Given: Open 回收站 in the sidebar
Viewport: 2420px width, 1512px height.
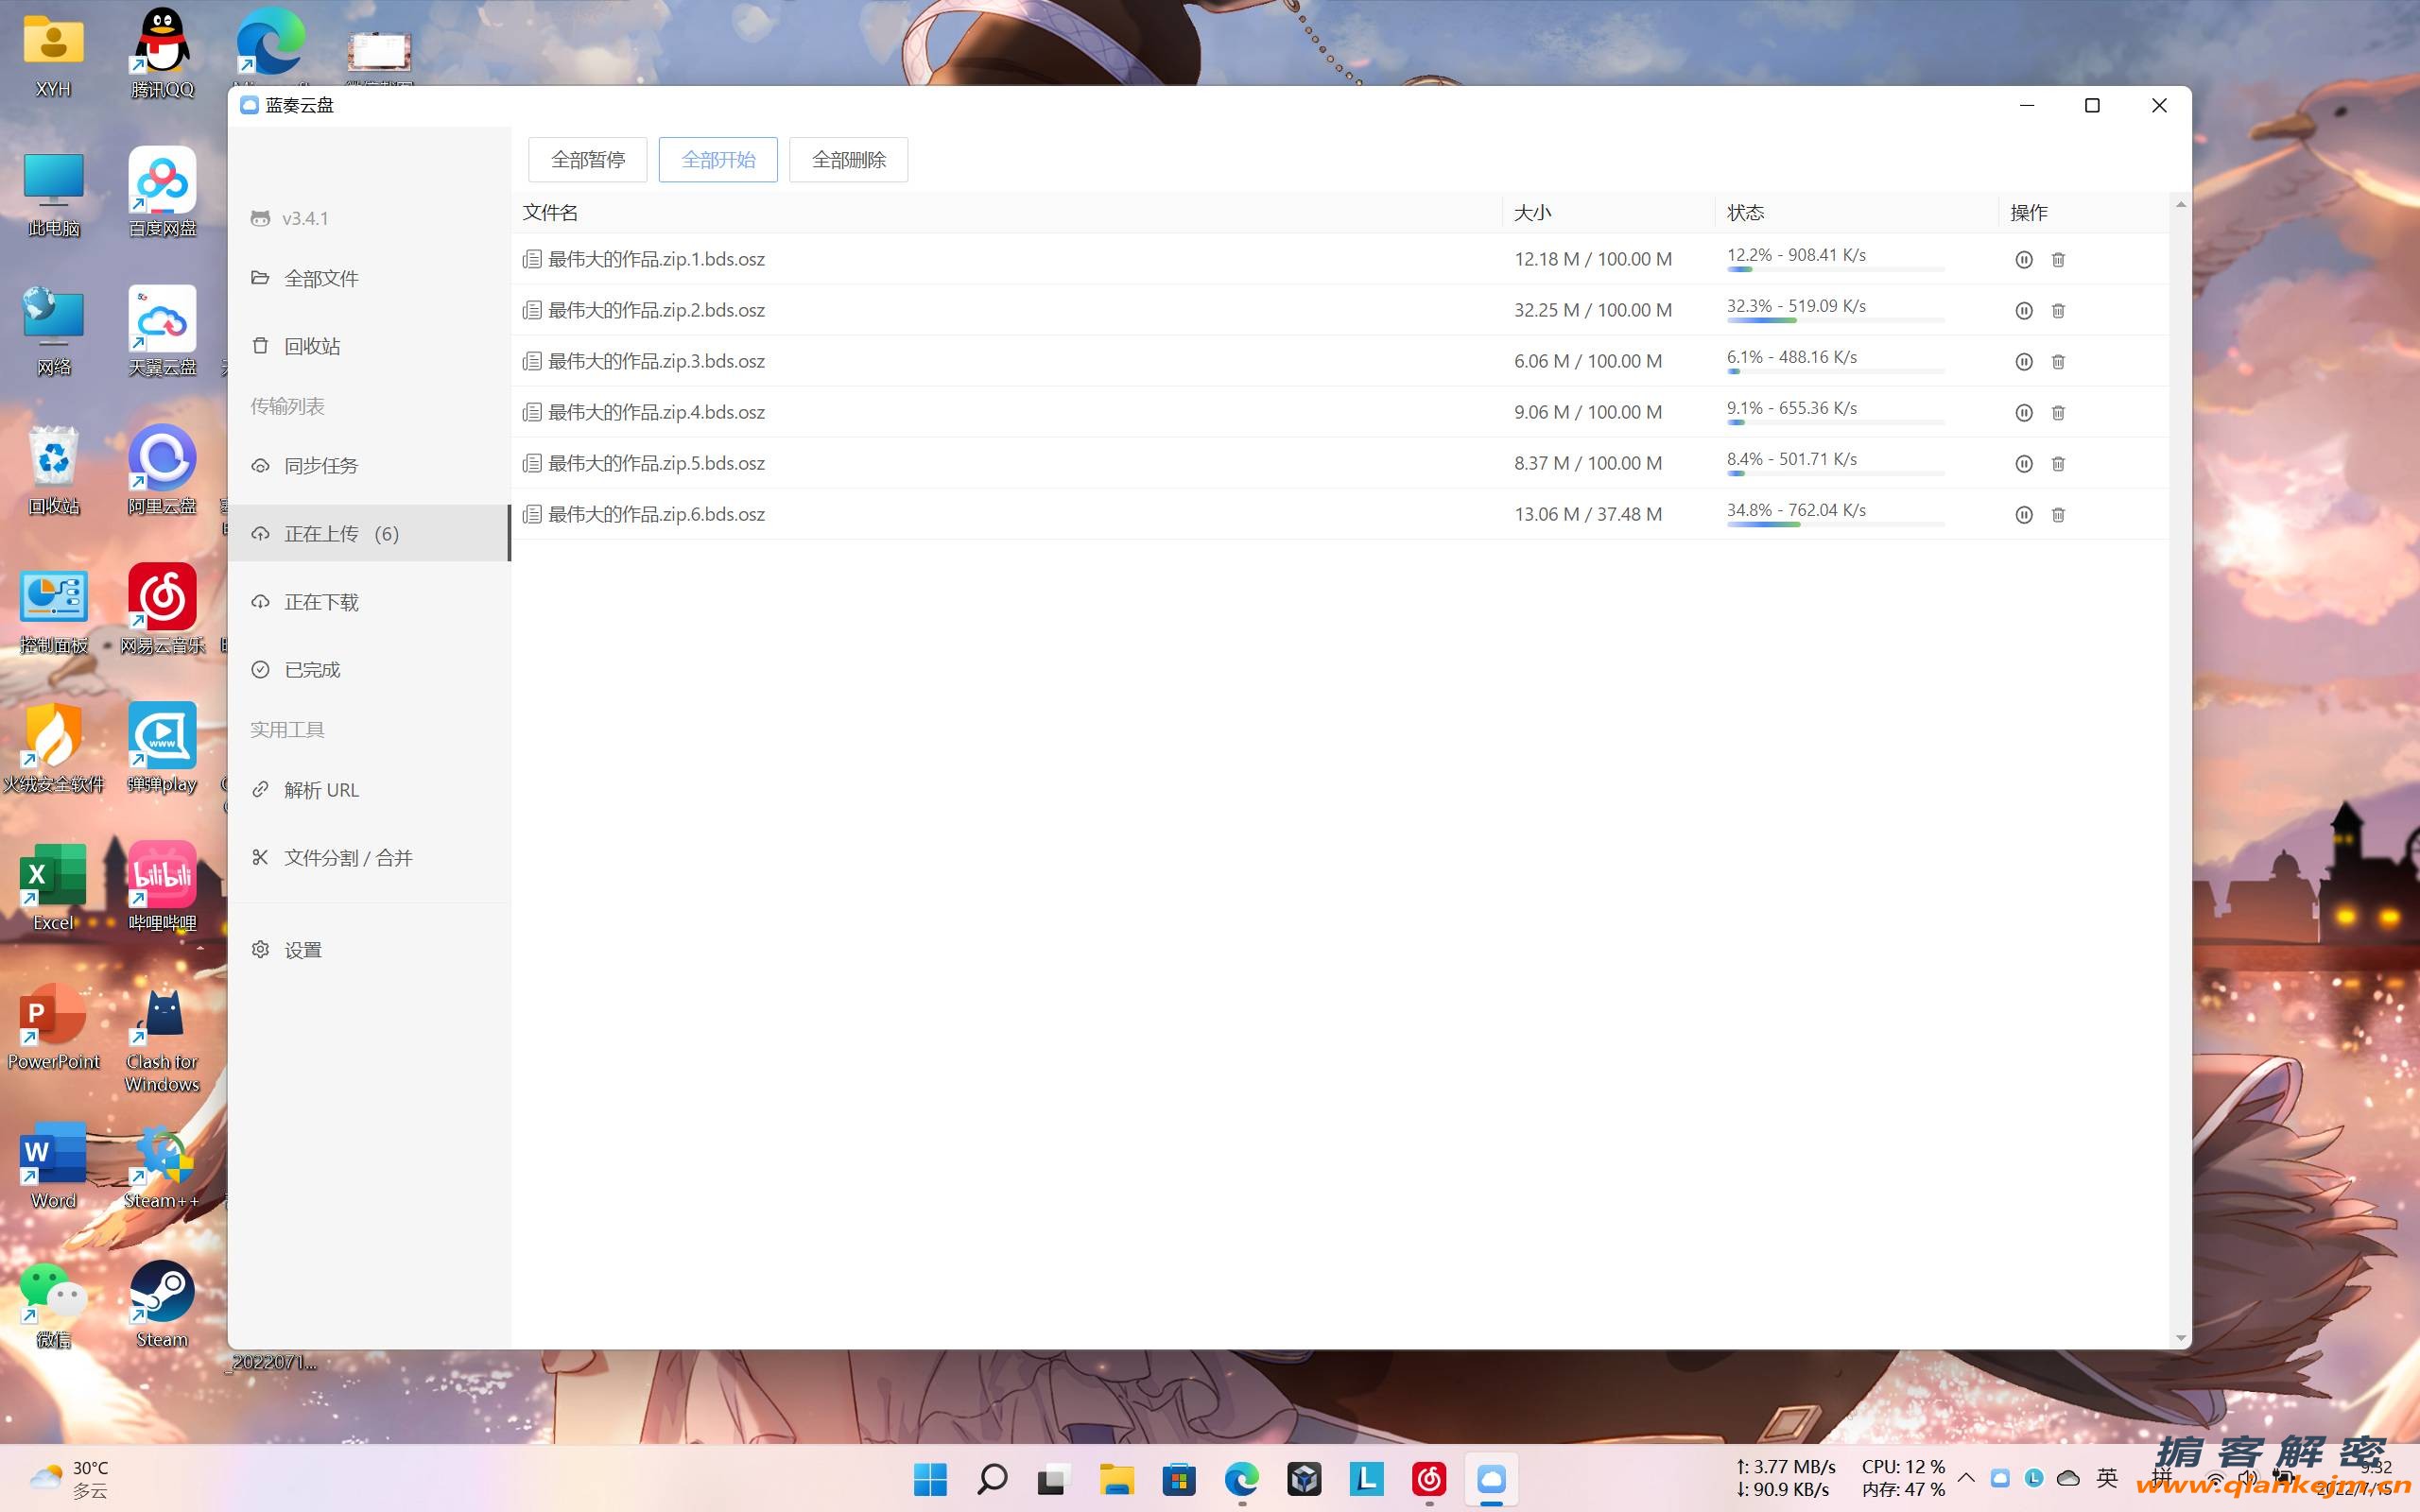Looking at the screenshot, I should pos(368,346).
